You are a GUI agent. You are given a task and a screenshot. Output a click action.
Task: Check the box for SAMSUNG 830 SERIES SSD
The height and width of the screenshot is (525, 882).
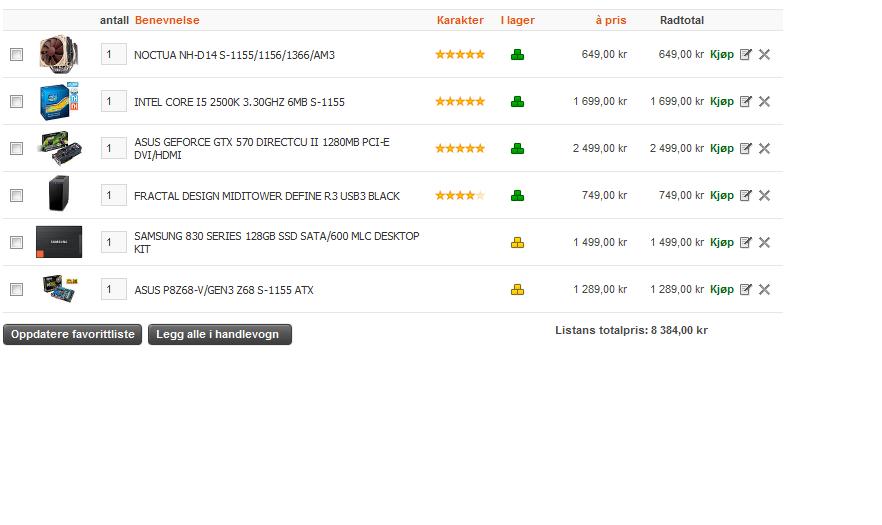pyautogui.click(x=16, y=243)
